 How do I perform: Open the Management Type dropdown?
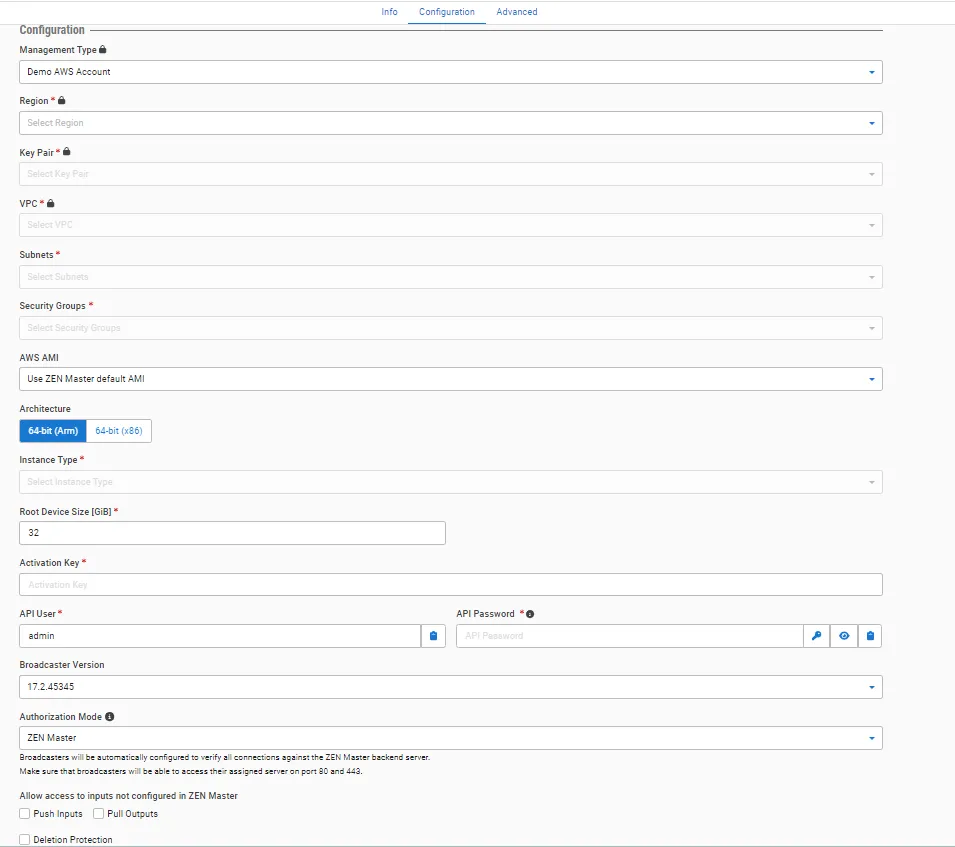point(451,72)
